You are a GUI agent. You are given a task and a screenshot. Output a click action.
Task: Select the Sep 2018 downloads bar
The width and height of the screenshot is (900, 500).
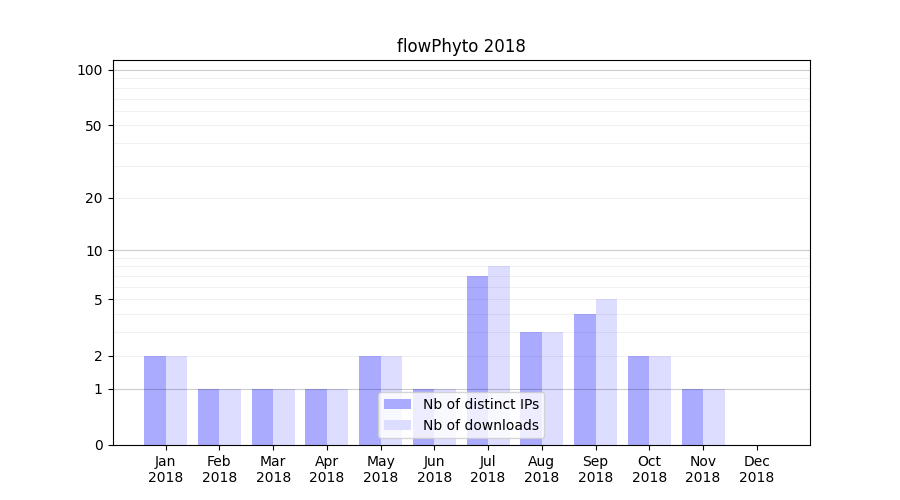(x=606, y=370)
